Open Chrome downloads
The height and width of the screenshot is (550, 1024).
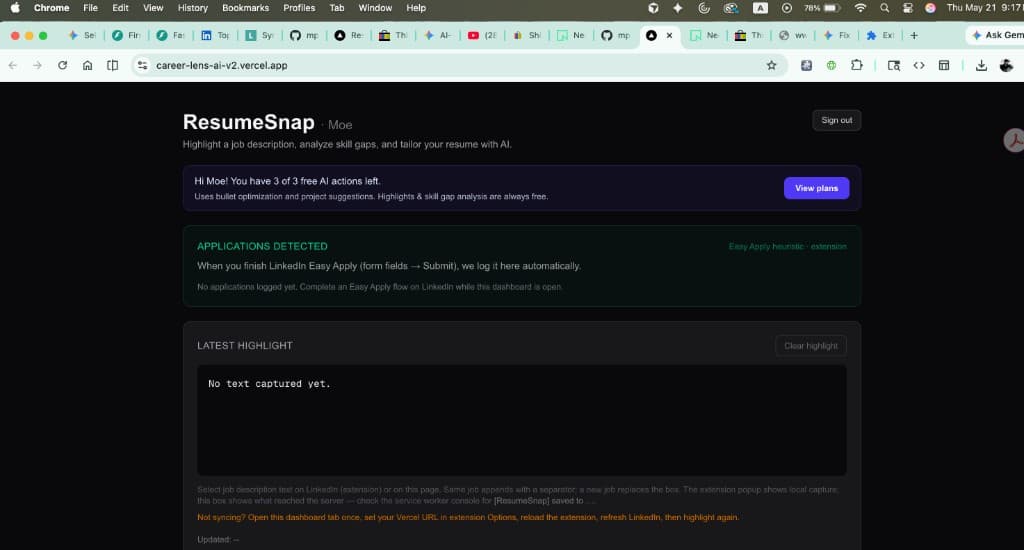coord(981,65)
